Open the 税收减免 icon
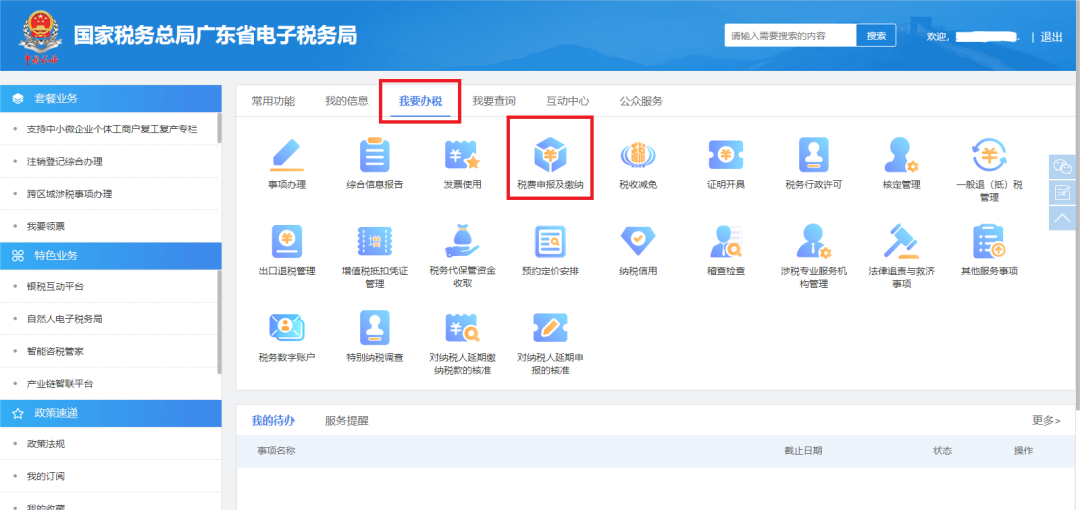The width and height of the screenshot is (1080, 510). [x=638, y=155]
